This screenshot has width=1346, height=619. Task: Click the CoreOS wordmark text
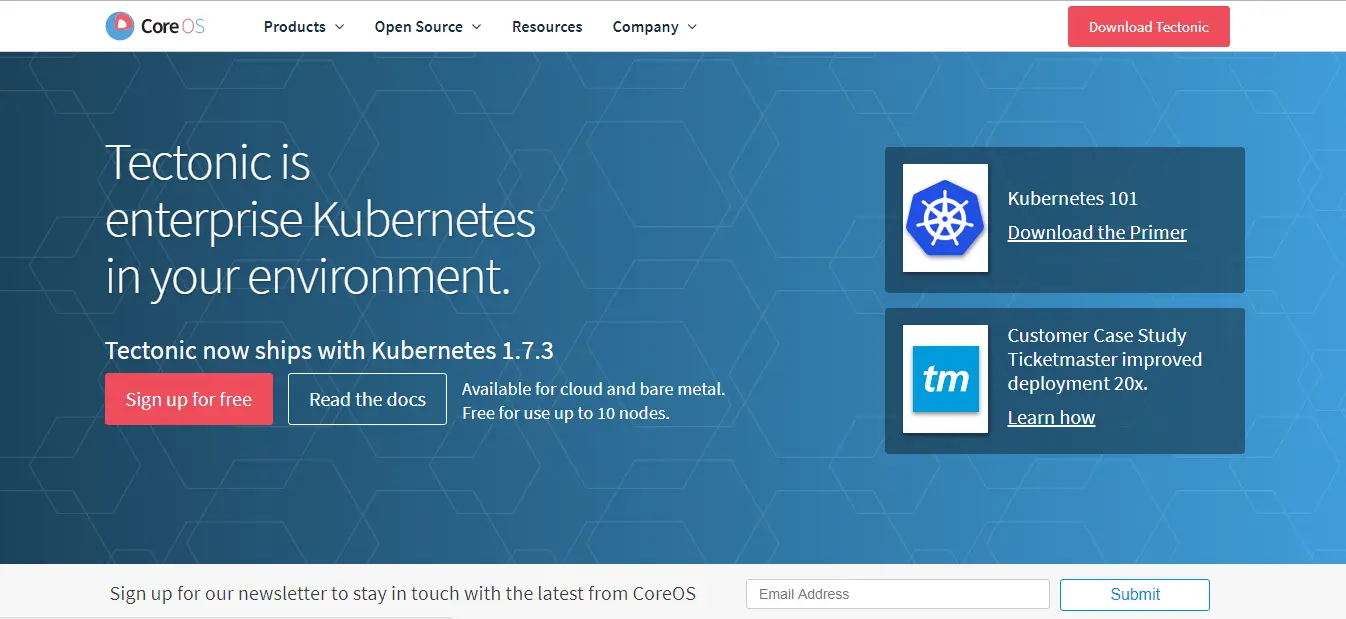(x=173, y=27)
